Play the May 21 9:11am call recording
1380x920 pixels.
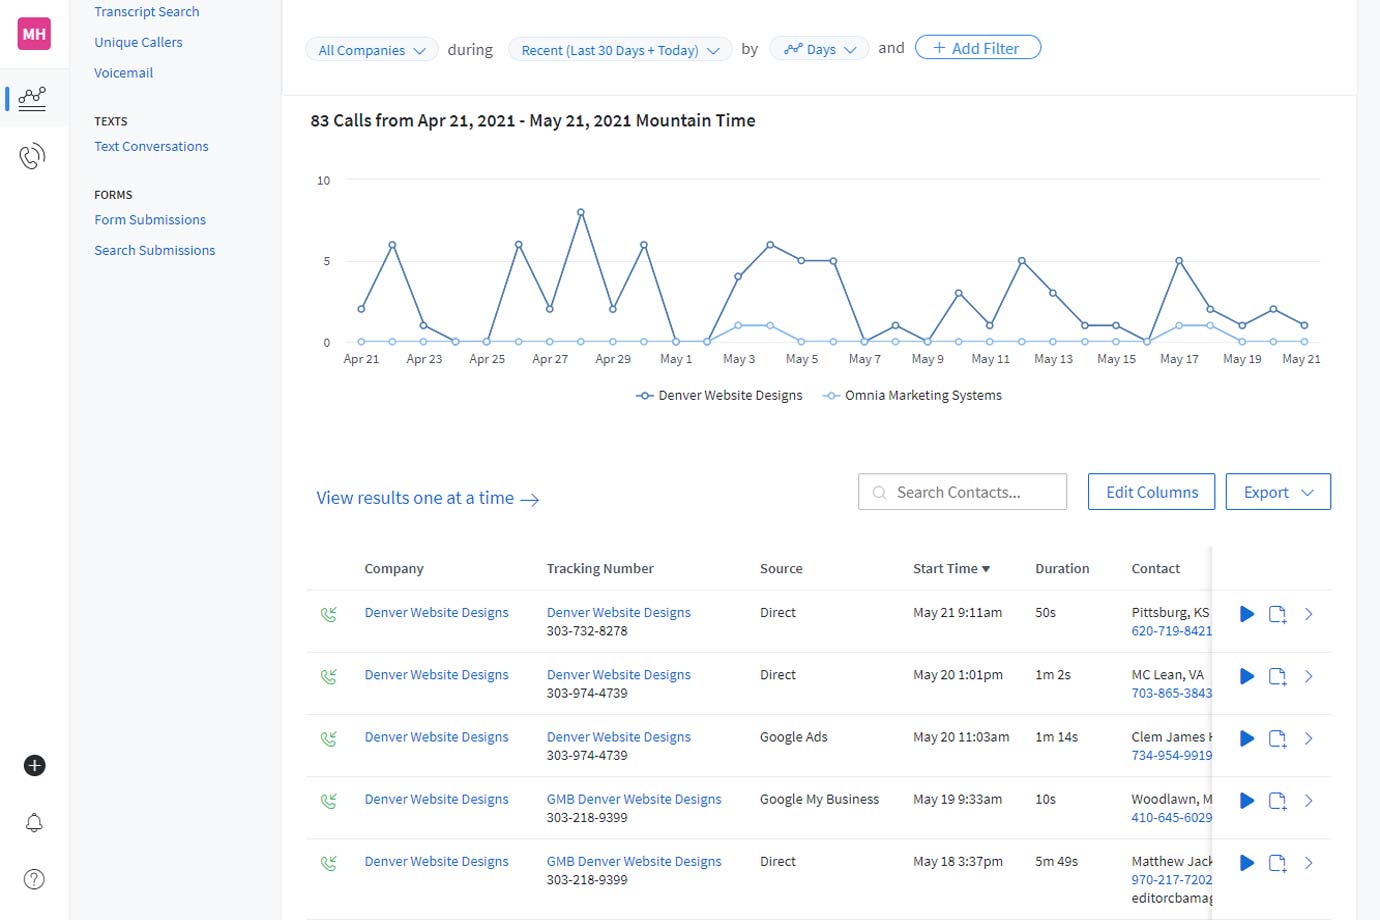pyautogui.click(x=1247, y=614)
